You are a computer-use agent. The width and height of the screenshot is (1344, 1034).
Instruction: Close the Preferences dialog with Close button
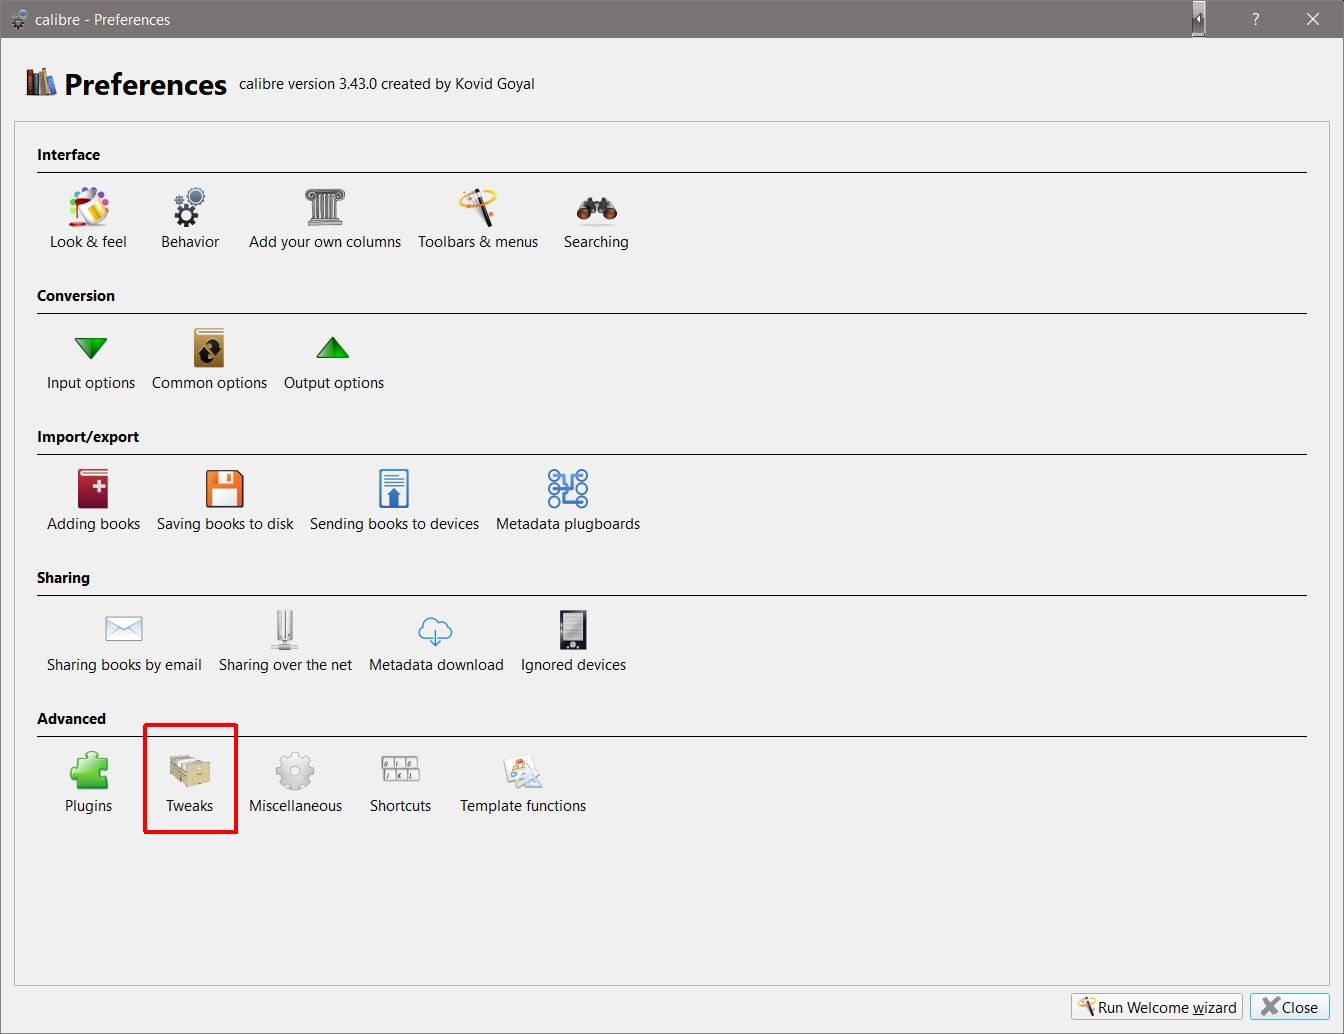coord(1290,1007)
